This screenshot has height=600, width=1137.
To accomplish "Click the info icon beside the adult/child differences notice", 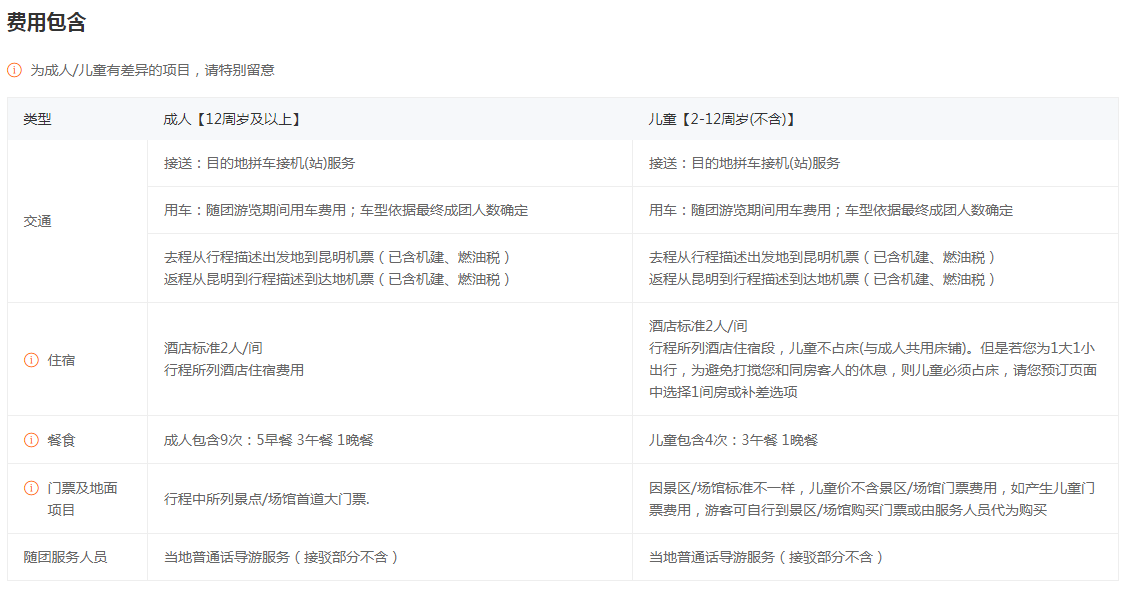I will click(x=14, y=70).
